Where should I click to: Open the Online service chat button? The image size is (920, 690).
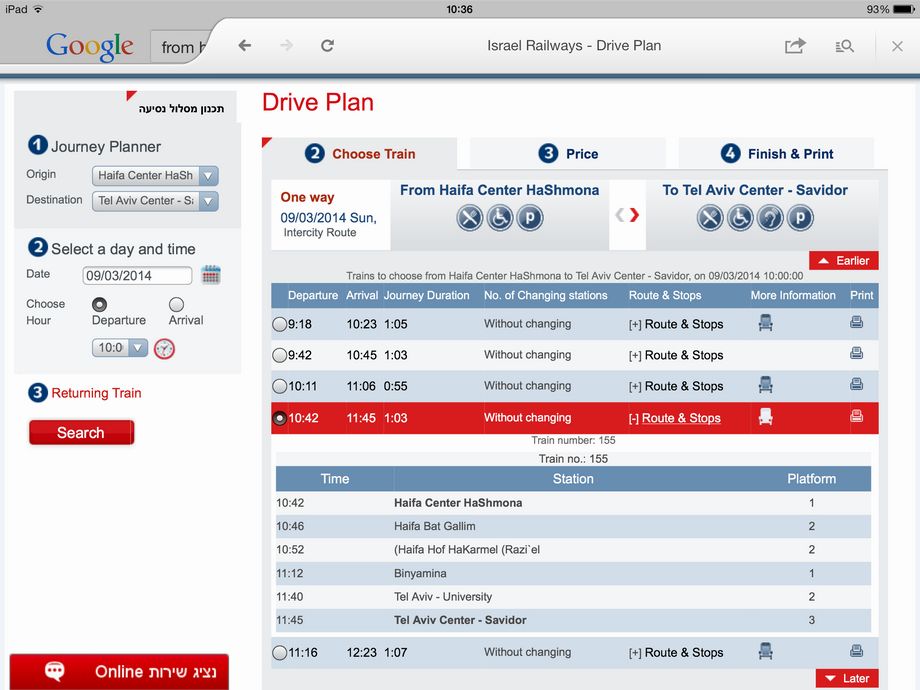[119, 671]
